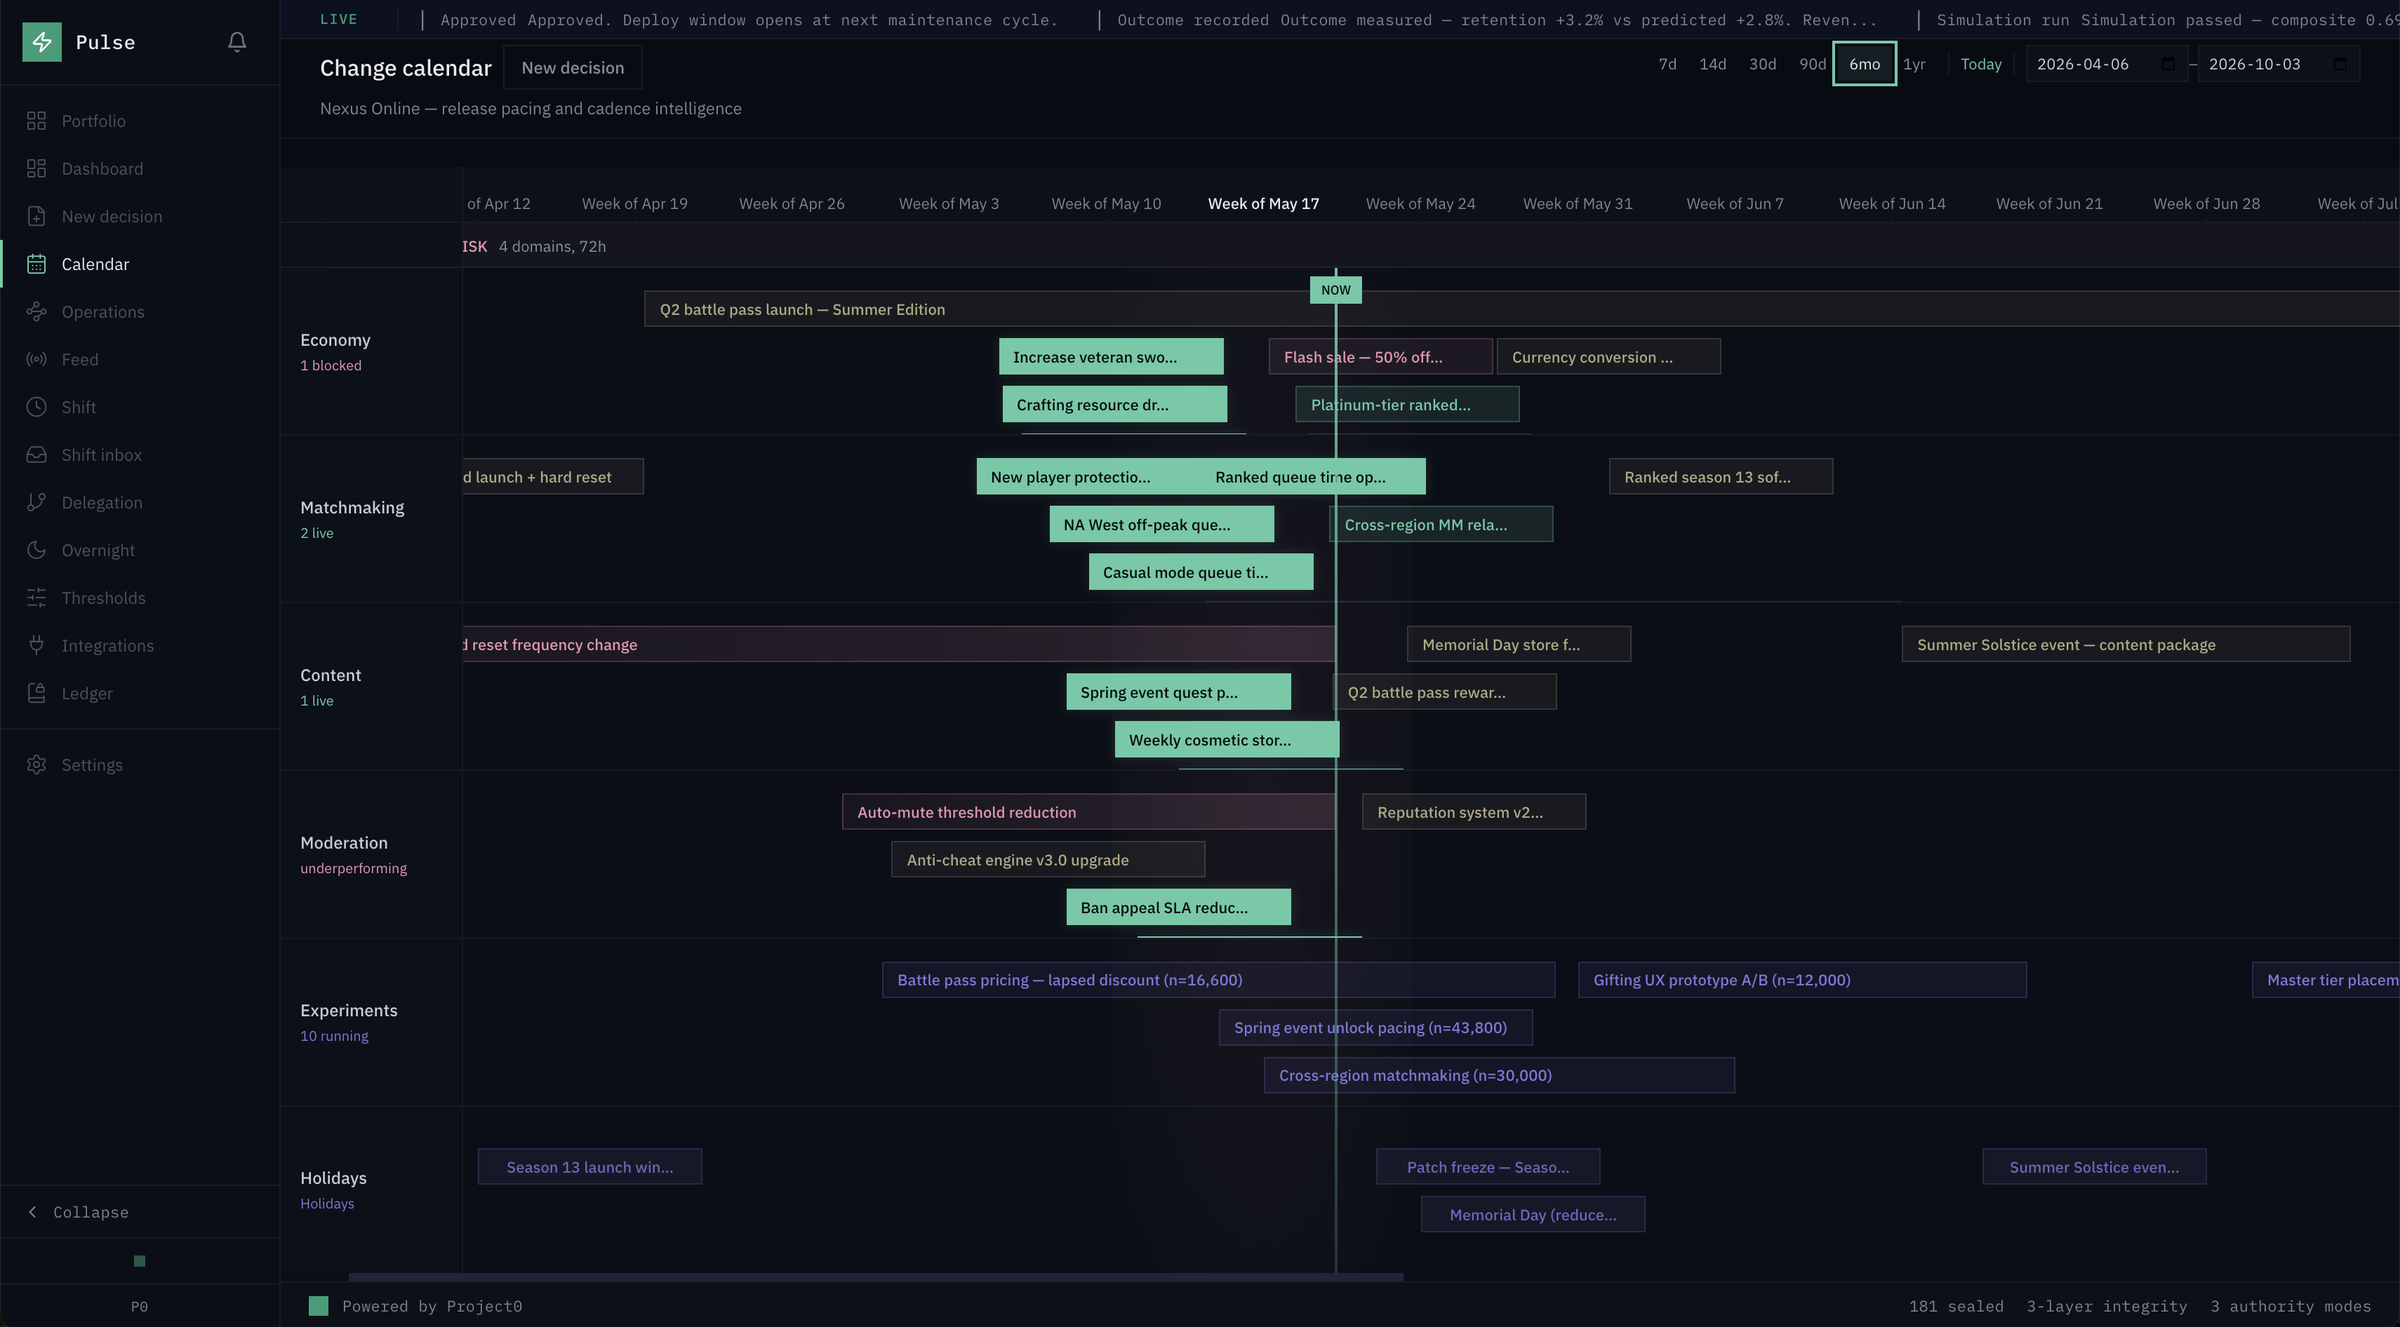Open the Feed section
Screen dimensions: 2400x1327
point(140,359)
